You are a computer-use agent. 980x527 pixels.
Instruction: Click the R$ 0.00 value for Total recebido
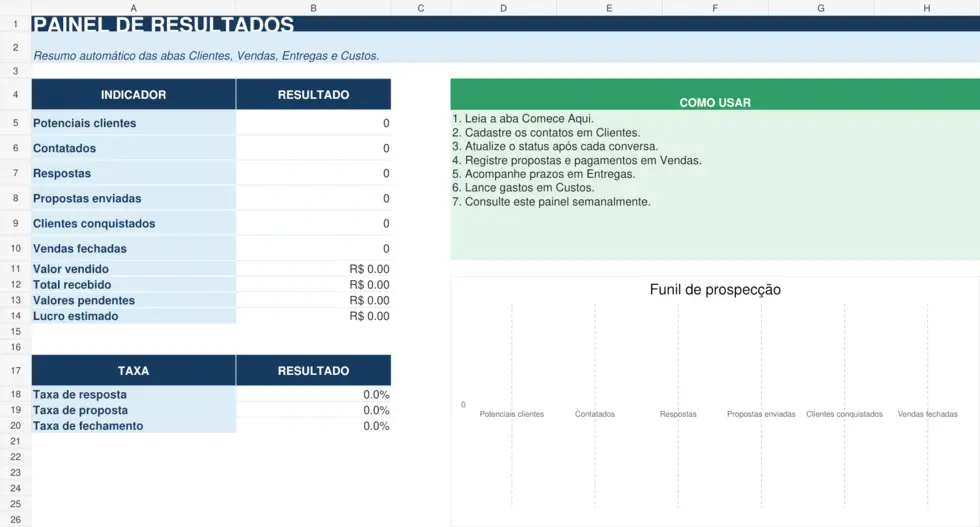(313, 284)
